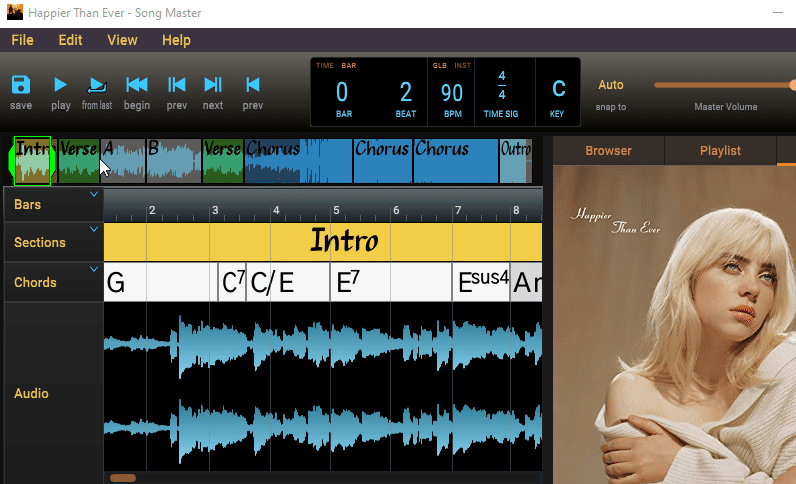
Task: Click the Song Master app icon in title bar
Action: [15, 12]
